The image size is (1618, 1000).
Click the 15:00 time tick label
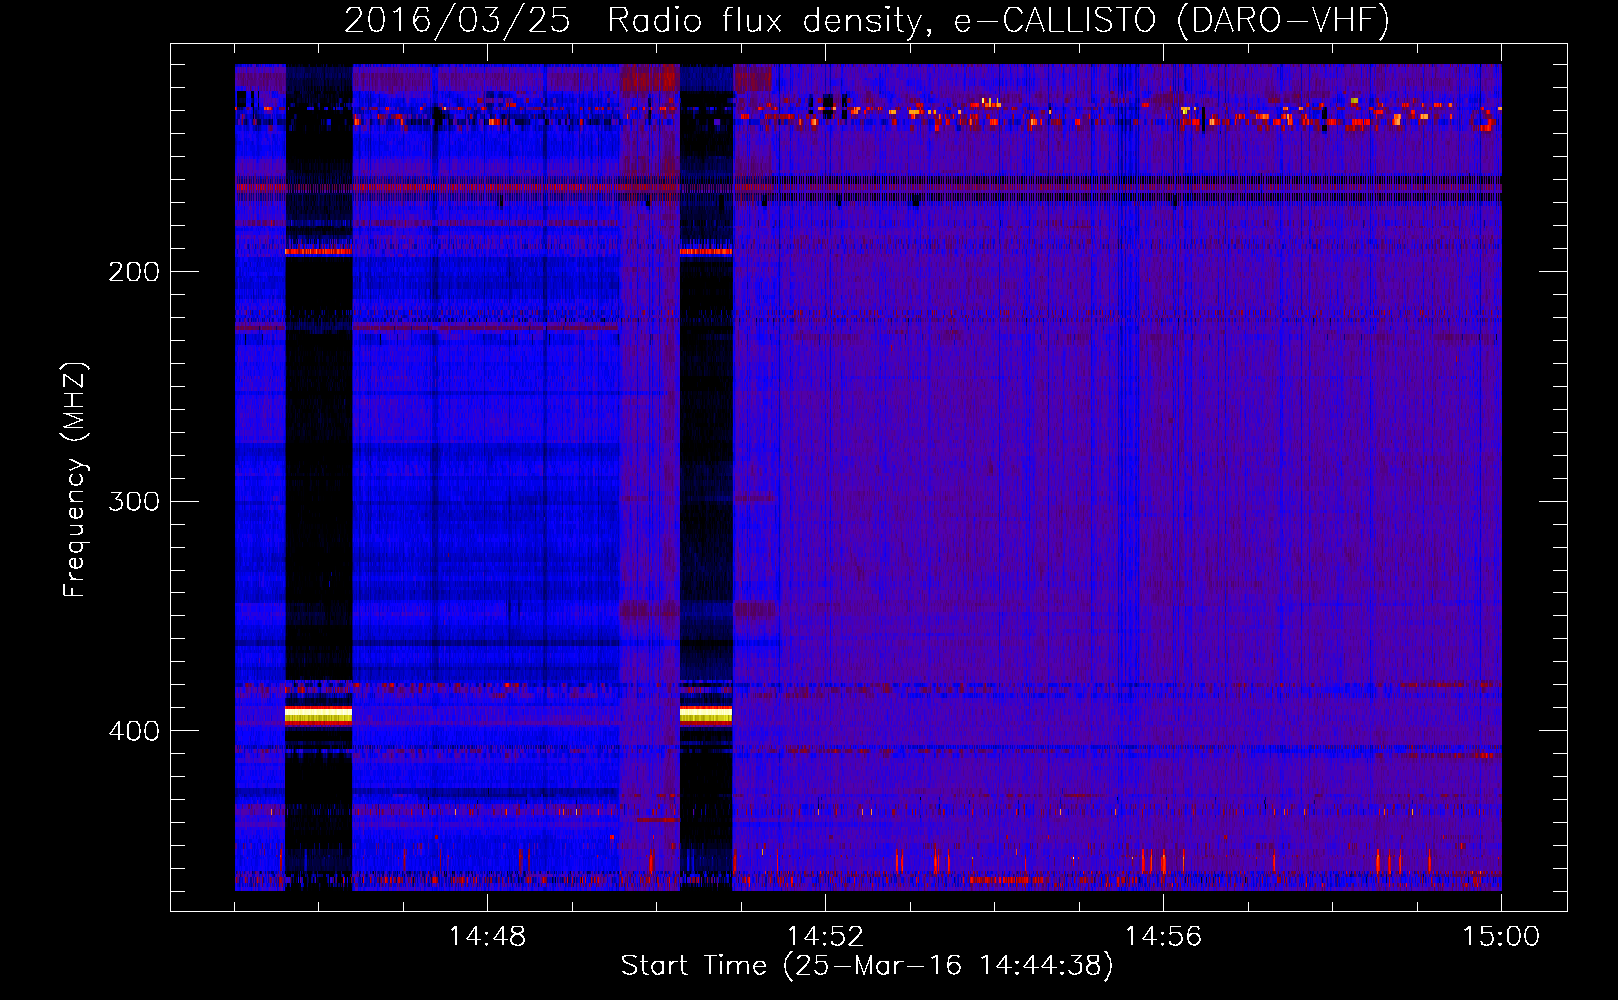(x=1501, y=937)
